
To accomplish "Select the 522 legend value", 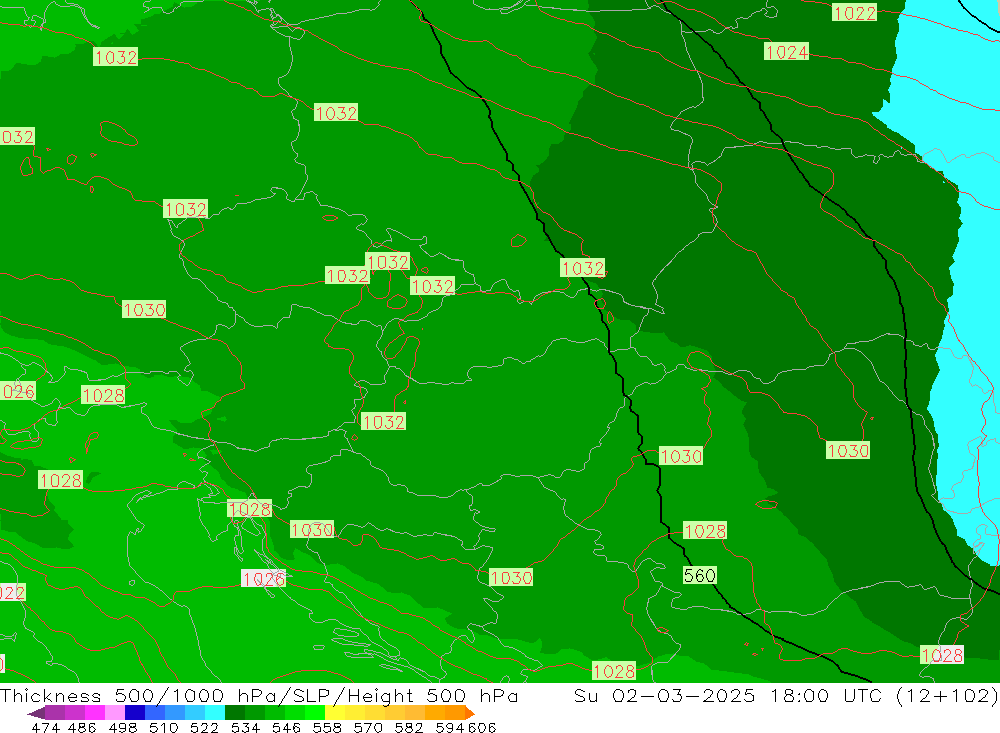I will [x=205, y=727].
